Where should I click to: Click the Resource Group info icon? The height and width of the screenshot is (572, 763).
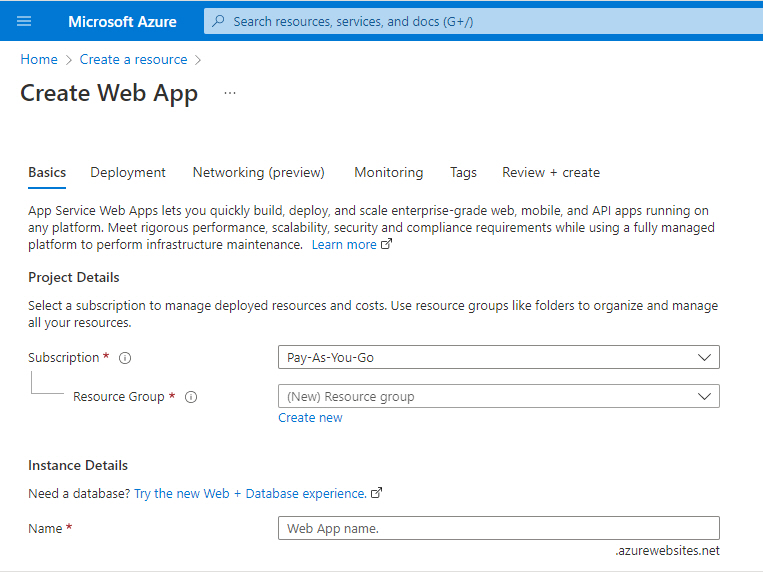(191, 397)
